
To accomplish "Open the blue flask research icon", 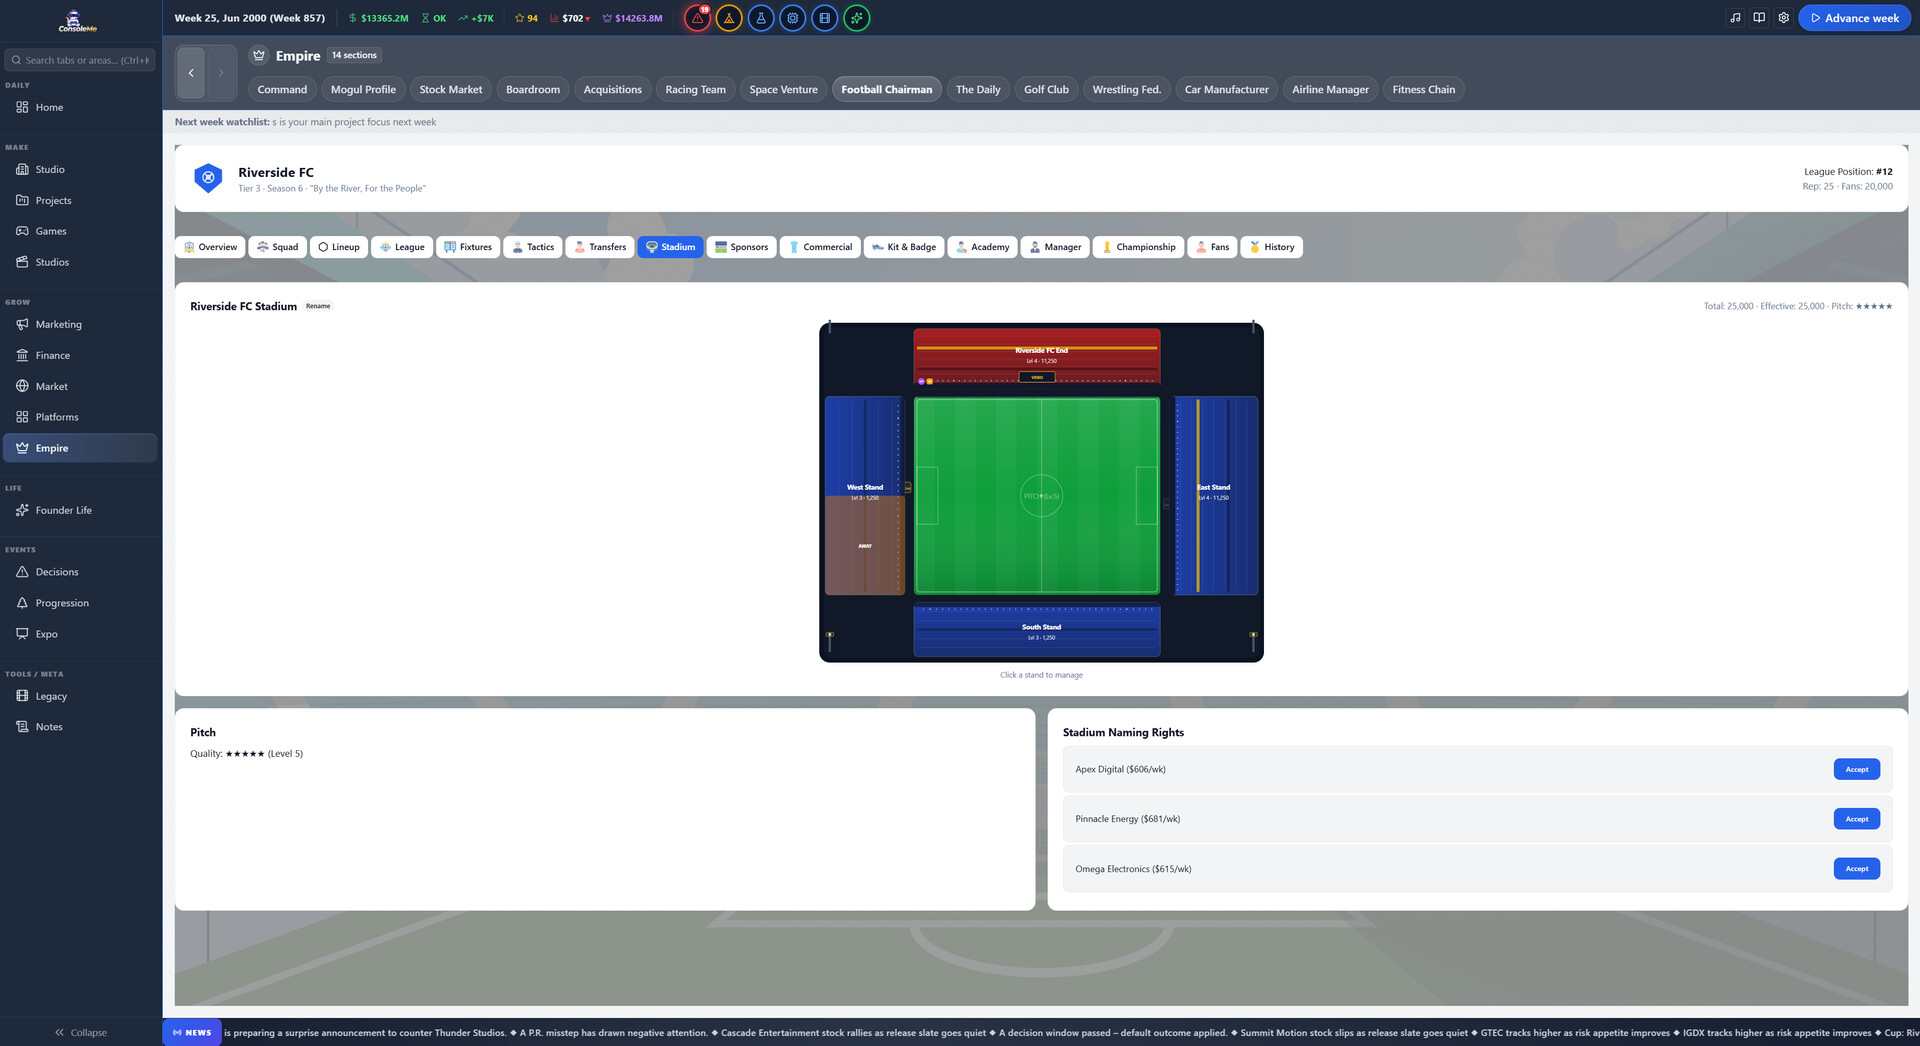I will coord(761,18).
